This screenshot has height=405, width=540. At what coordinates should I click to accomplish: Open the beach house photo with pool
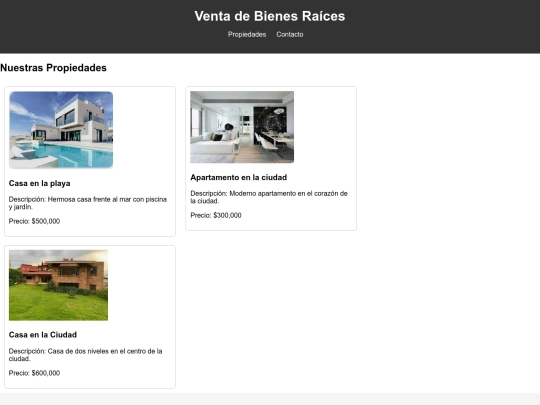61,130
